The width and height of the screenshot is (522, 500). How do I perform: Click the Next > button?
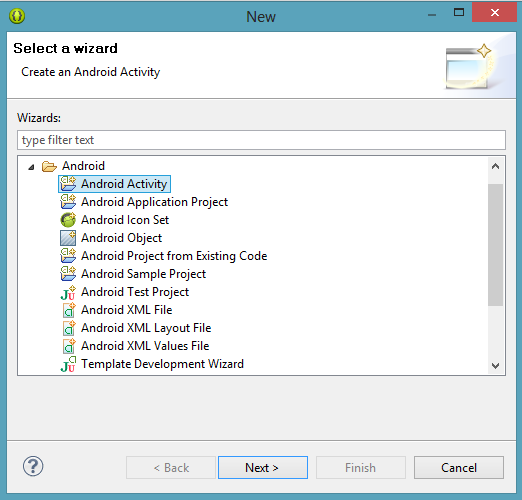tap(263, 468)
